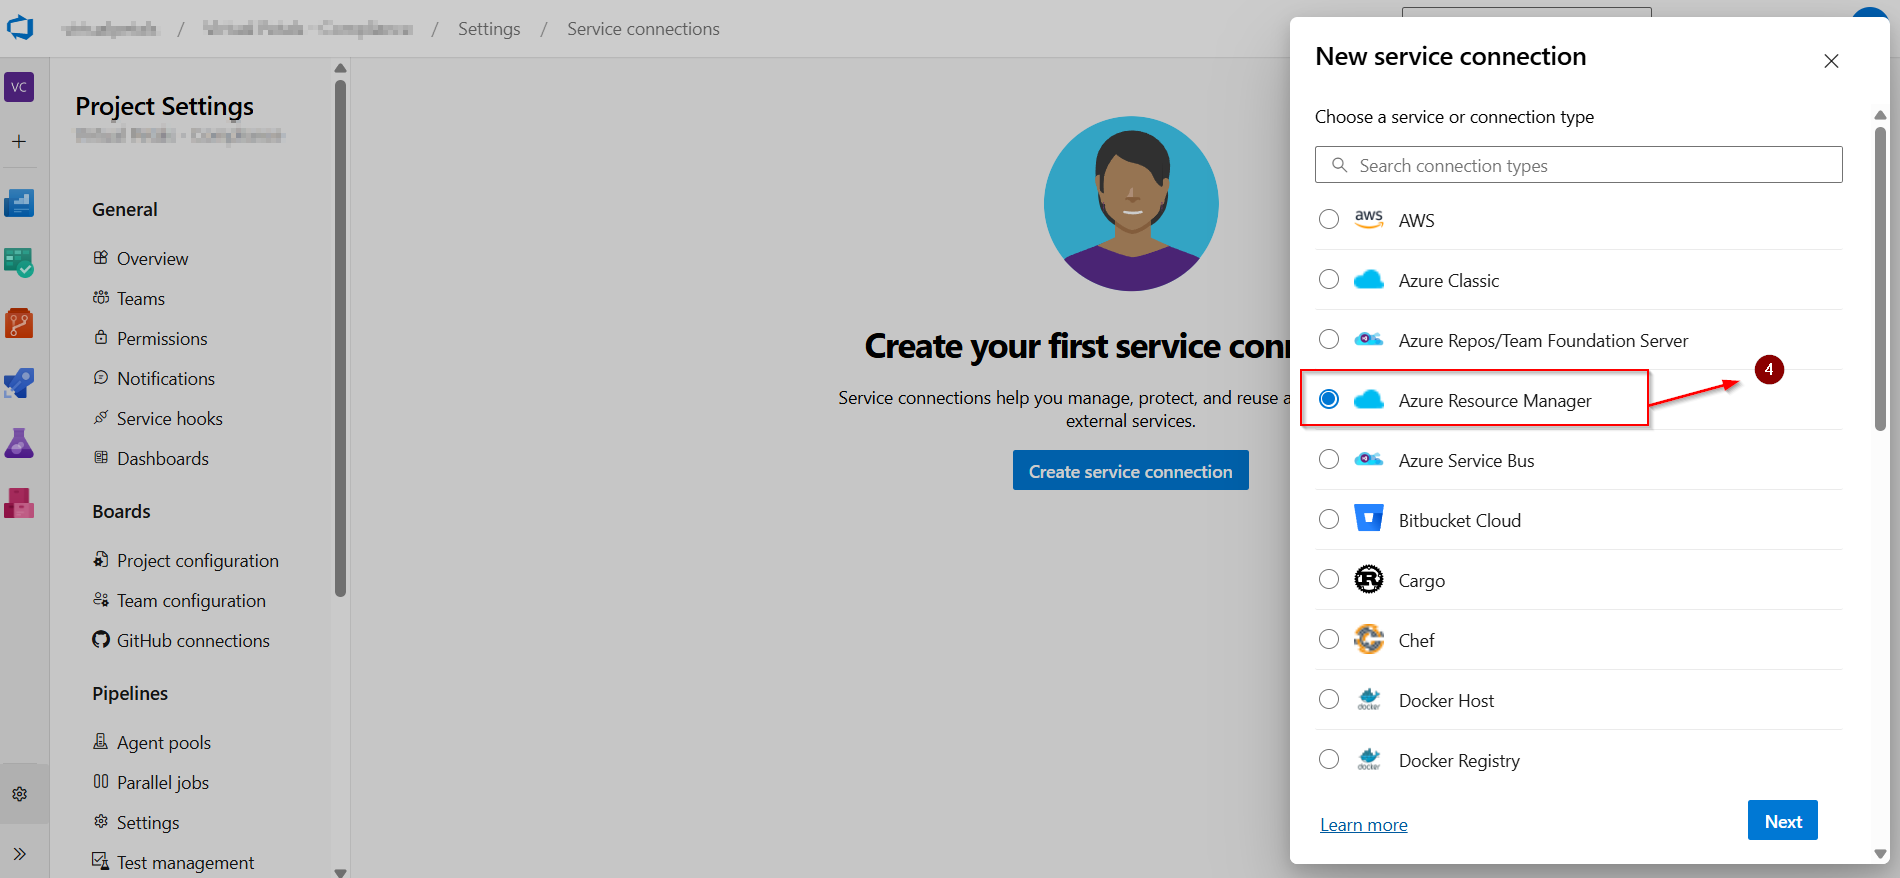The height and width of the screenshot is (878, 1900).
Task: Select Azure Resource Manager radio button
Action: point(1329,399)
